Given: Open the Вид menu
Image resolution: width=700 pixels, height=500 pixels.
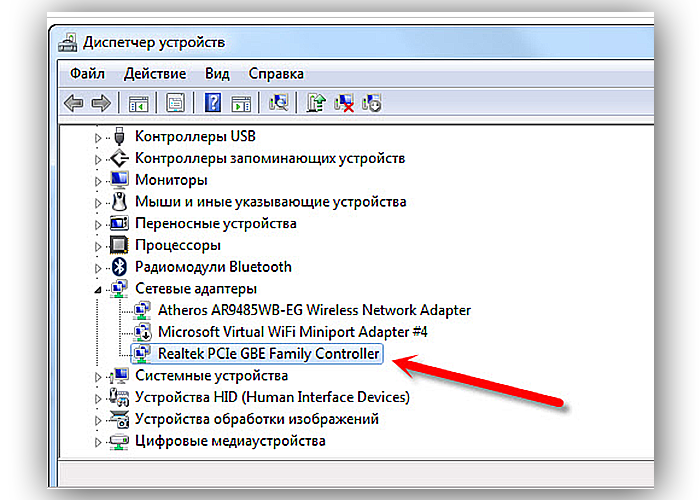Looking at the screenshot, I should tap(217, 74).
